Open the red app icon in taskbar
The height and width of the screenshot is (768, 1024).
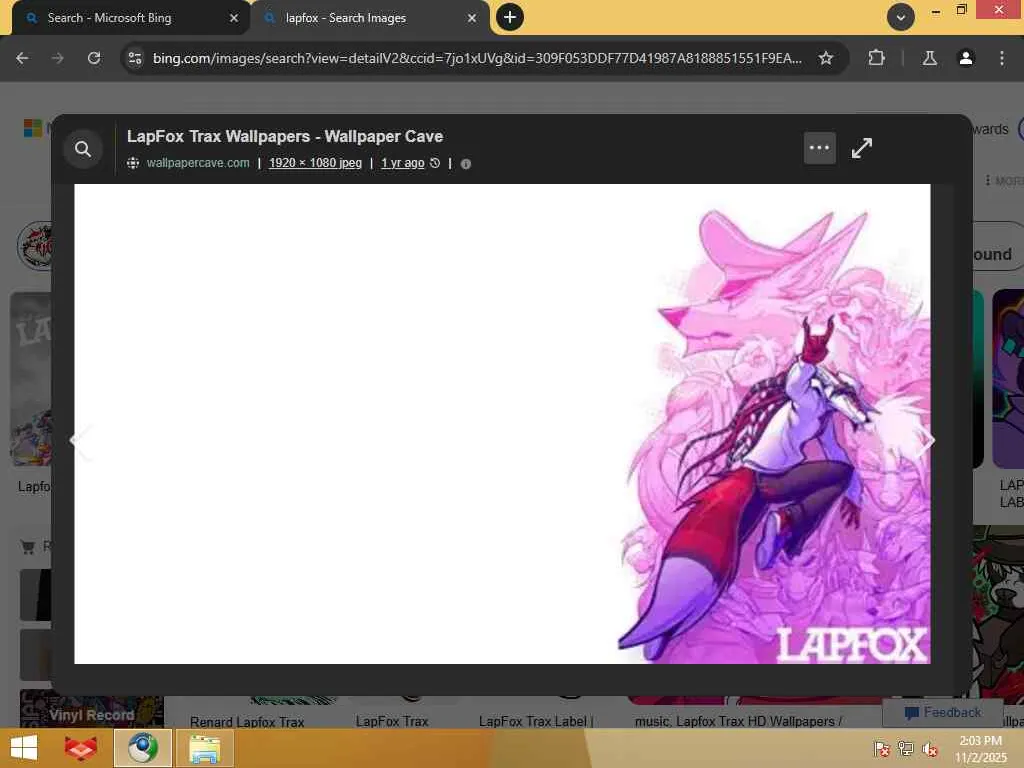click(x=80, y=748)
